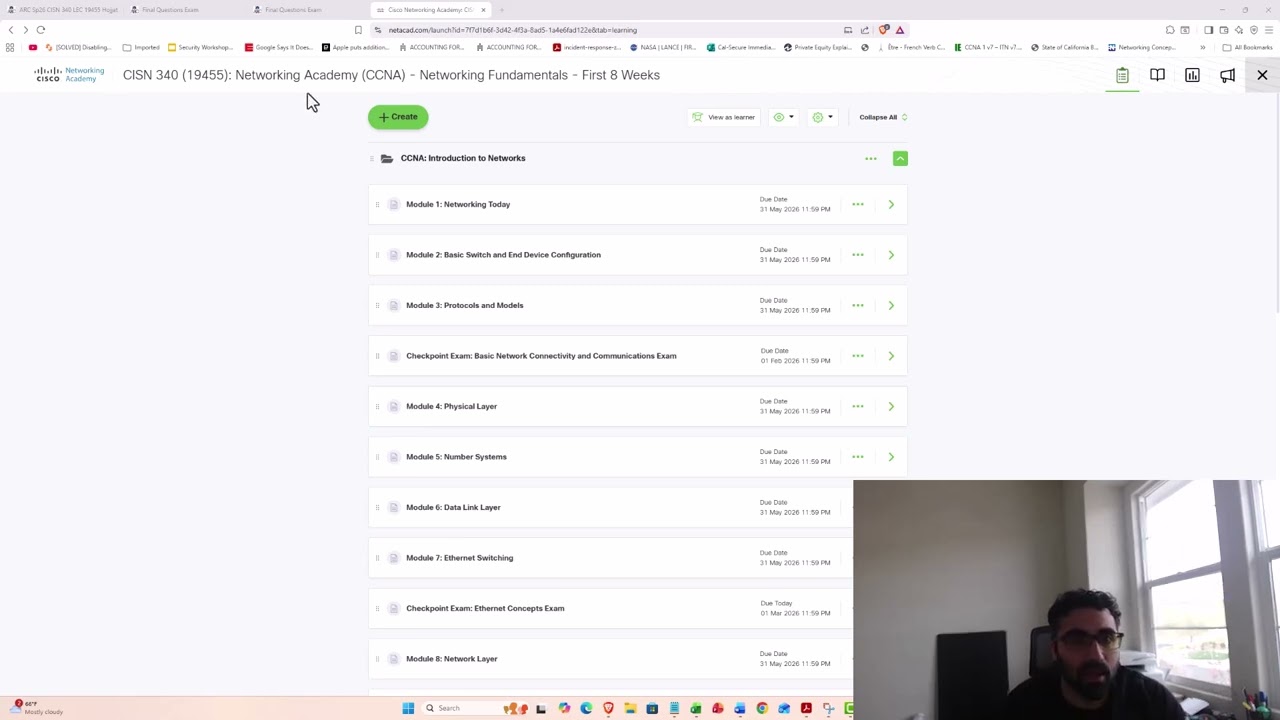Image resolution: width=1280 pixels, height=720 pixels.
Task: Open Brave browser from the taskbar
Action: [x=608, y=708]
